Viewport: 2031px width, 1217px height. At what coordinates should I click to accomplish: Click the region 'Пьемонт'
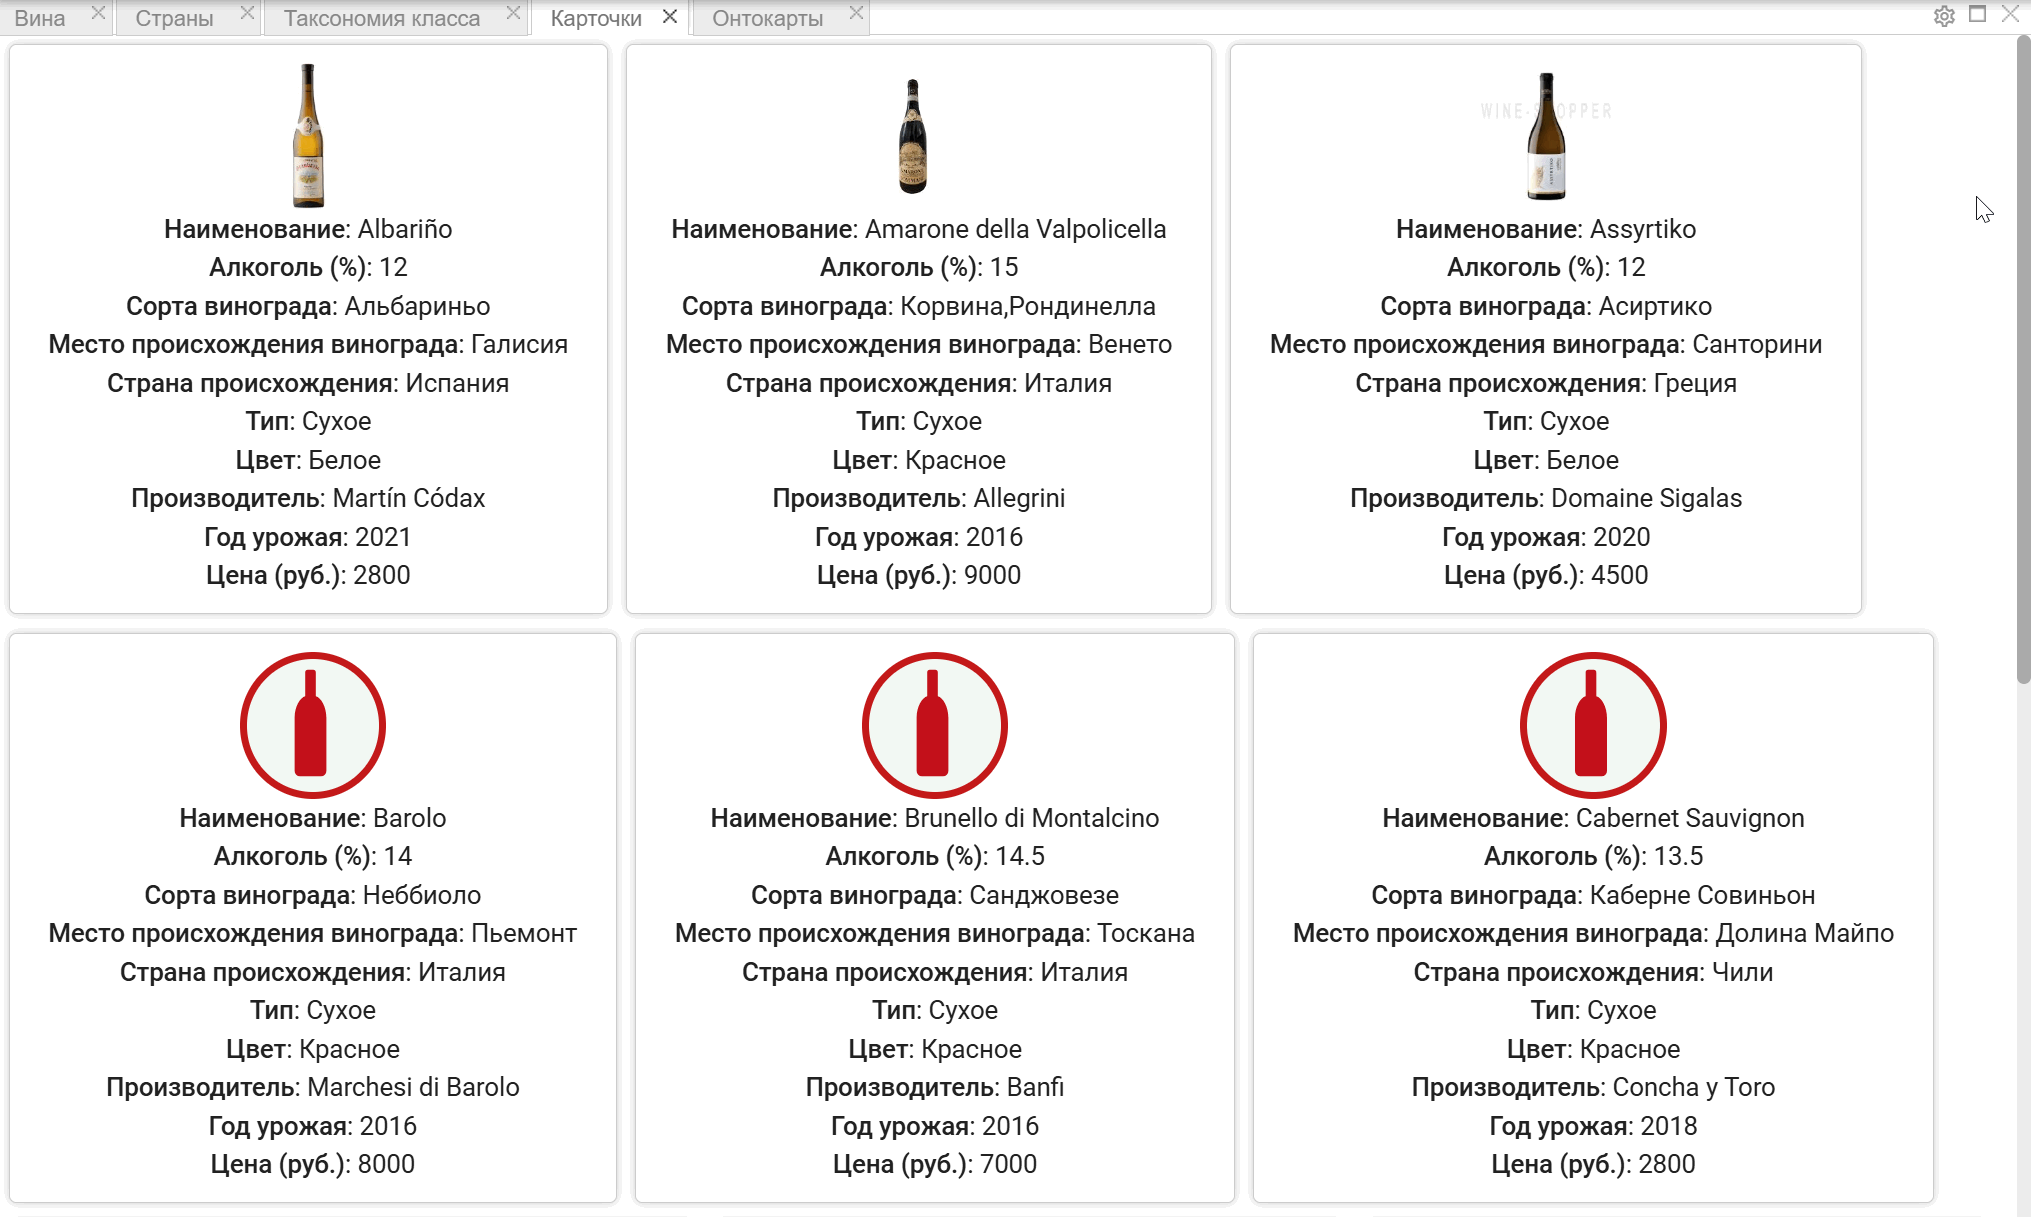point(524,934)
